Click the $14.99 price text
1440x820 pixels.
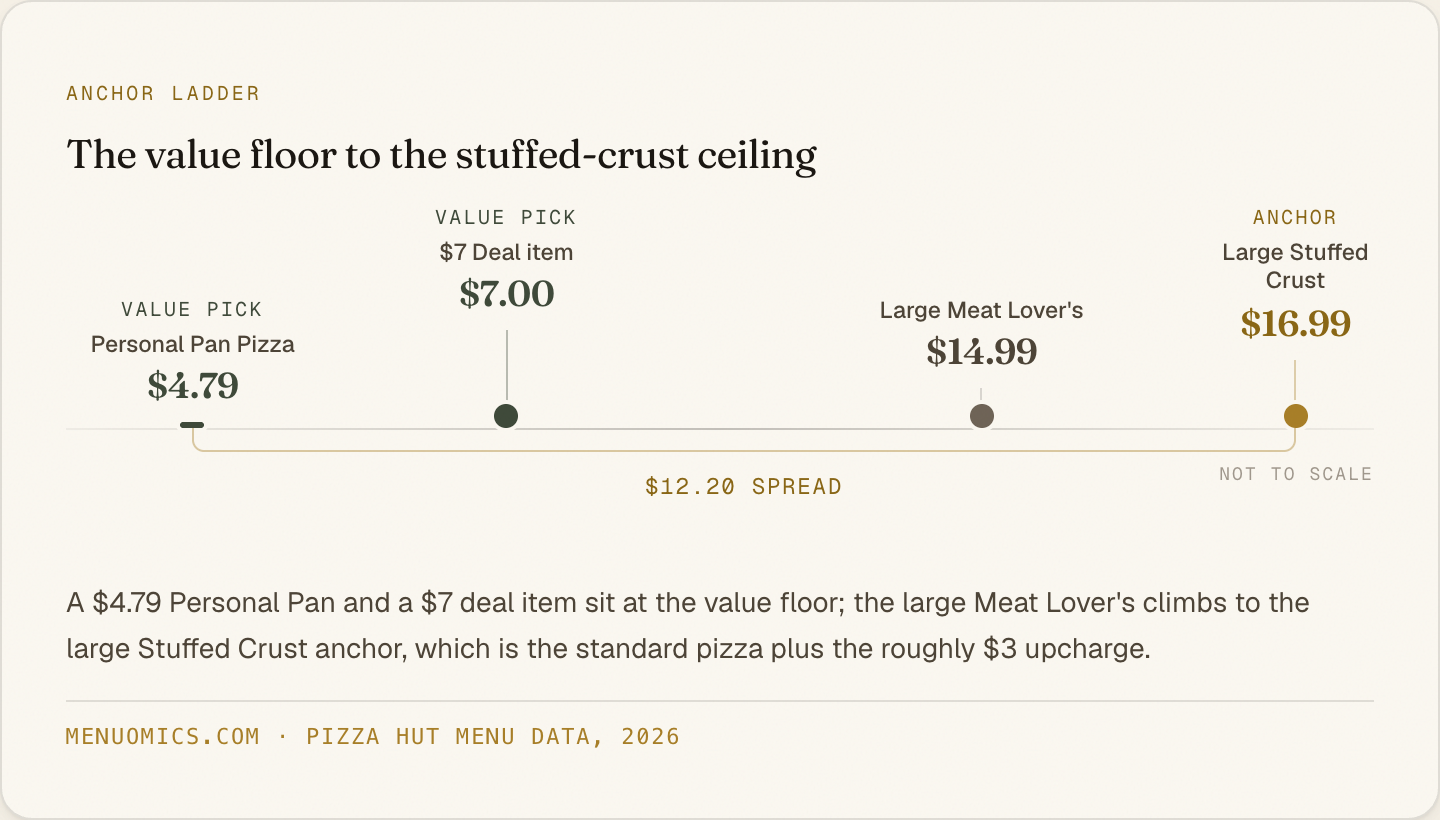tap(982, 352)
